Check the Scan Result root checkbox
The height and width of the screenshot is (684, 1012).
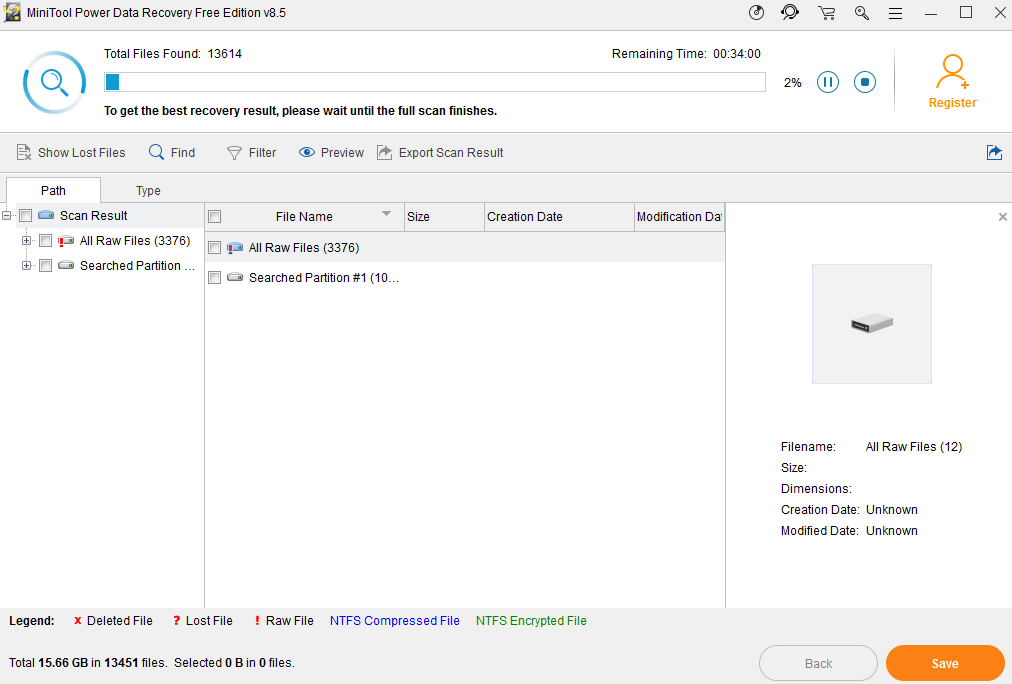(x=26, y=216)
